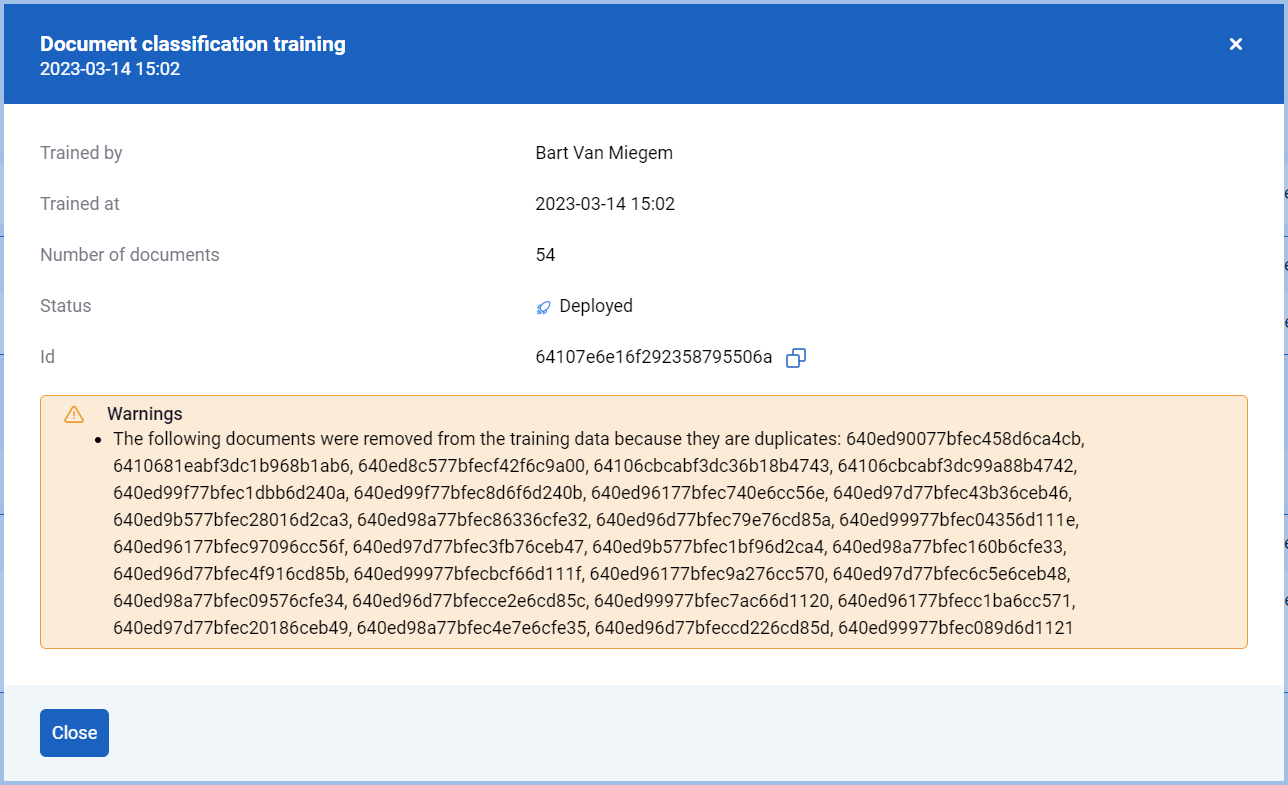Click the document count 54
The height and width of the screenshot is (785, 1288).
pyautogui.click(x=545, y=255)
